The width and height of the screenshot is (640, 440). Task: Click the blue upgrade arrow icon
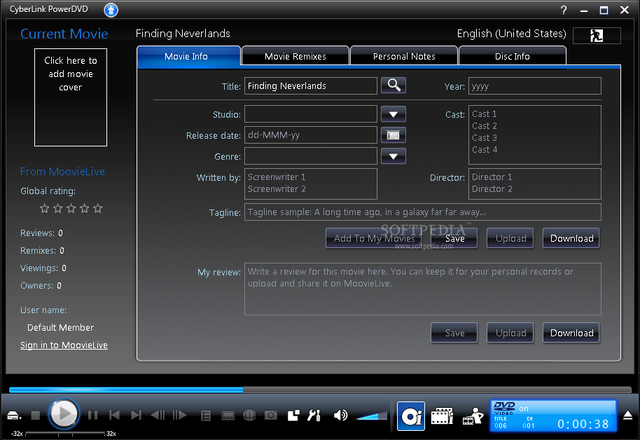coord(111,10)
